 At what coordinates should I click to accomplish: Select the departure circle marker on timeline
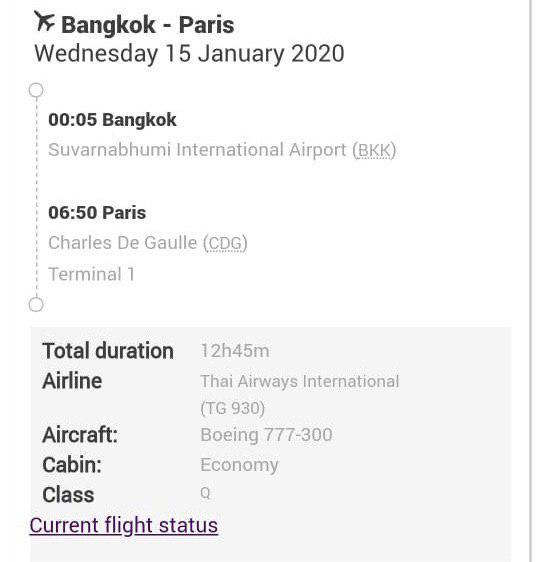(x=36, y=90)
